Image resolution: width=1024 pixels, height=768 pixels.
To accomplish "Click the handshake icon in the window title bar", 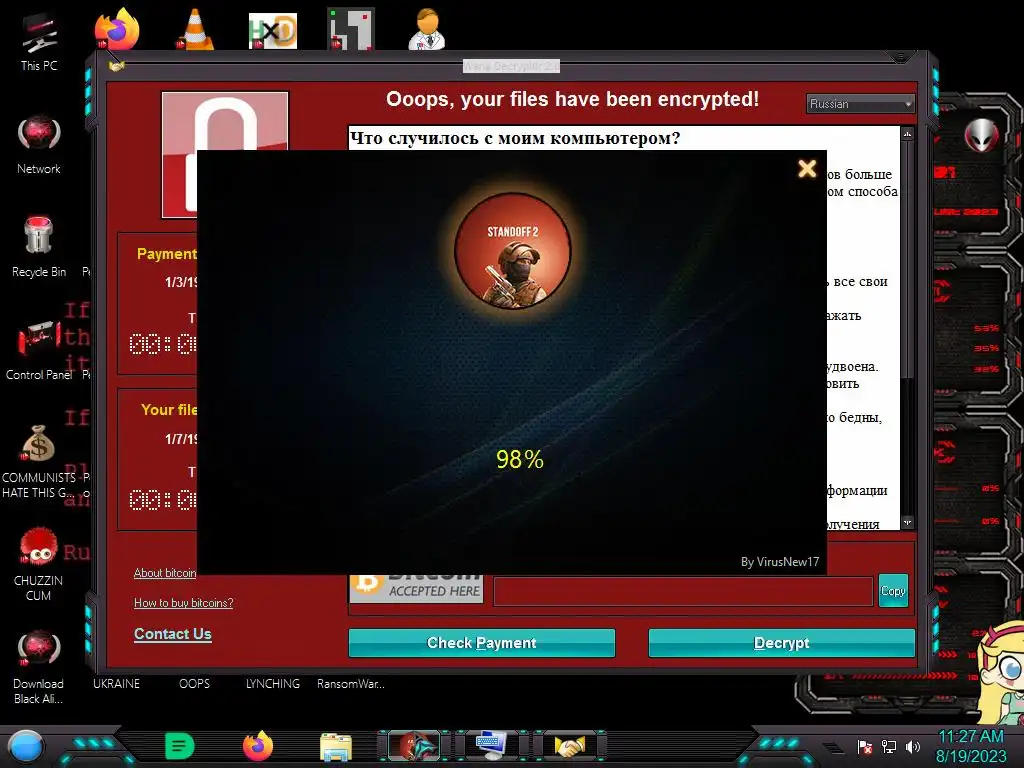I will (x=116, y=65).
